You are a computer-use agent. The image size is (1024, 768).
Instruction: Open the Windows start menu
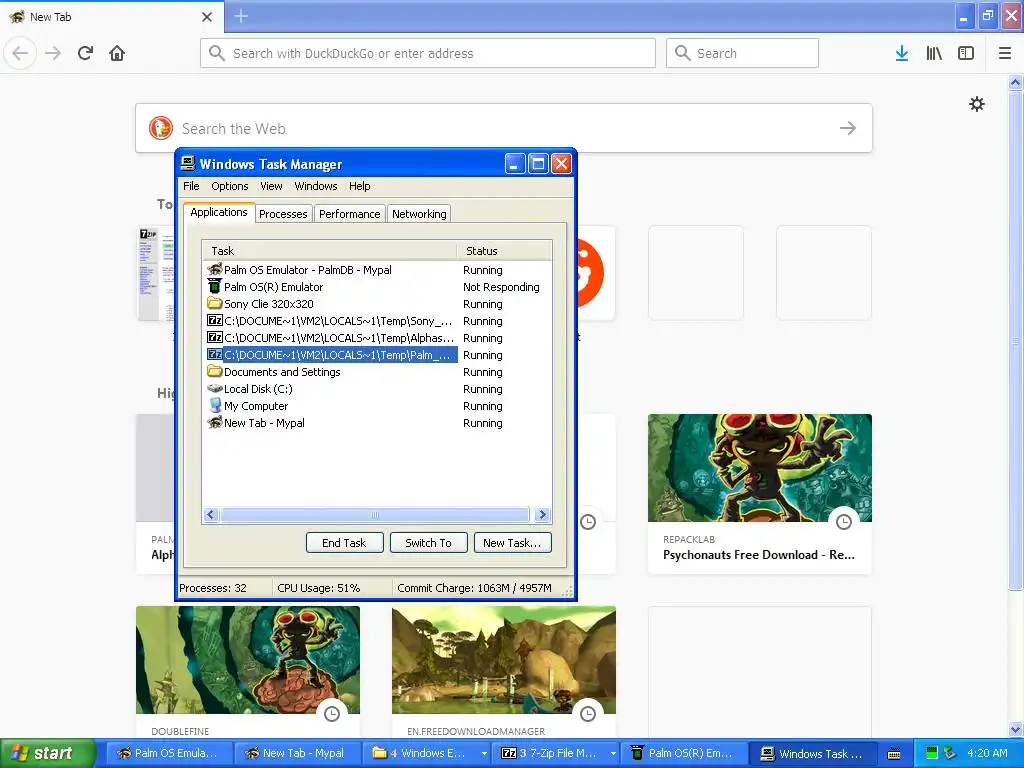click(x=48, y=754)
